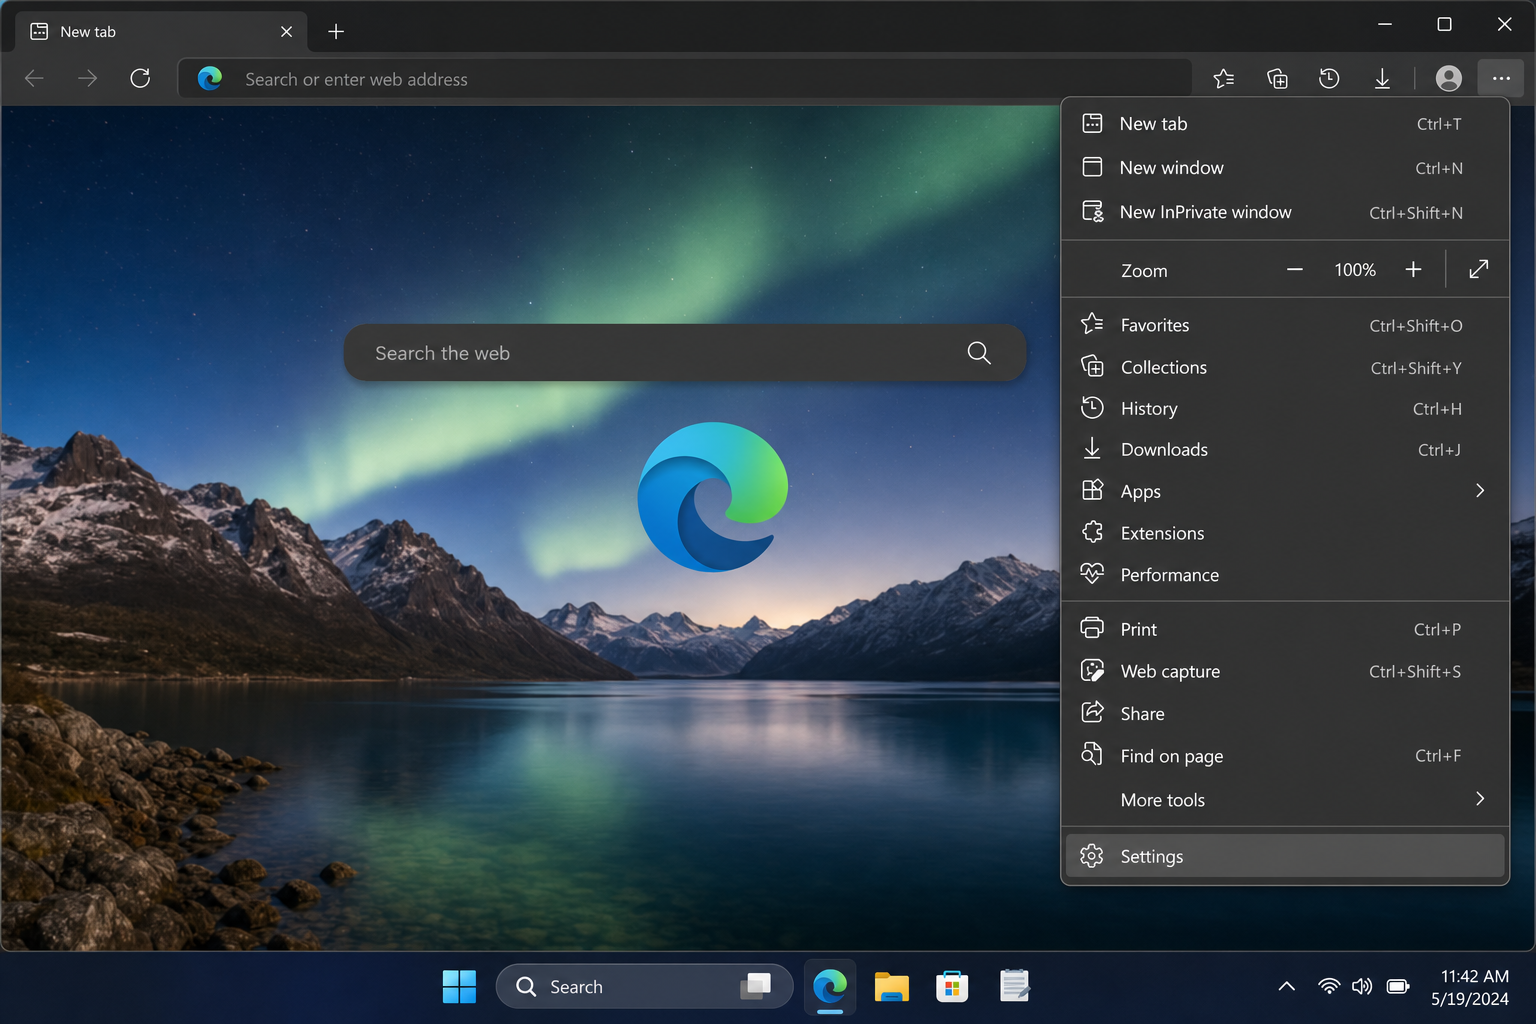Open Performance from the menu

click(1285, 575)
